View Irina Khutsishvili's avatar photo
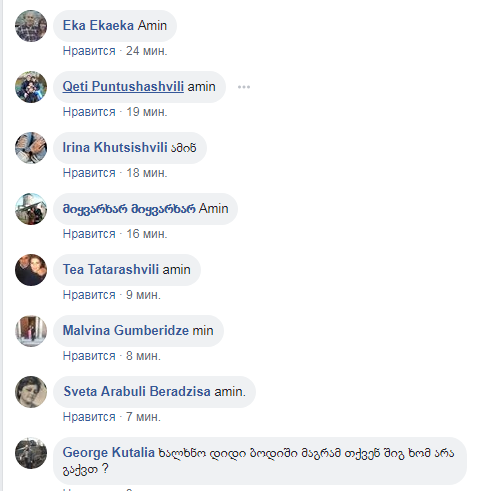This screenshot has width=480, height=491. [x=31, y=148]
